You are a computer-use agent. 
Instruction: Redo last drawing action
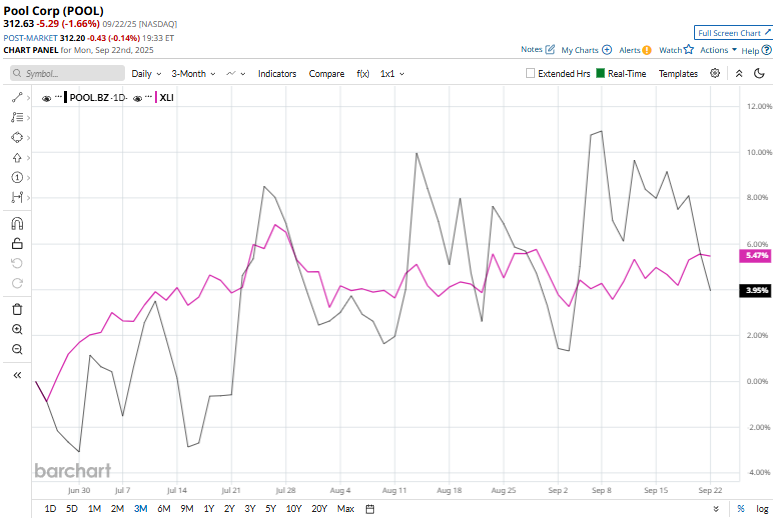pyautogui.click(x=17, y=283)
